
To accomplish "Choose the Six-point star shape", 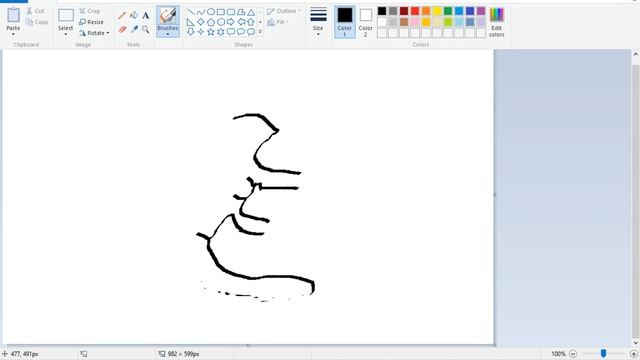I will click(221, 31).
